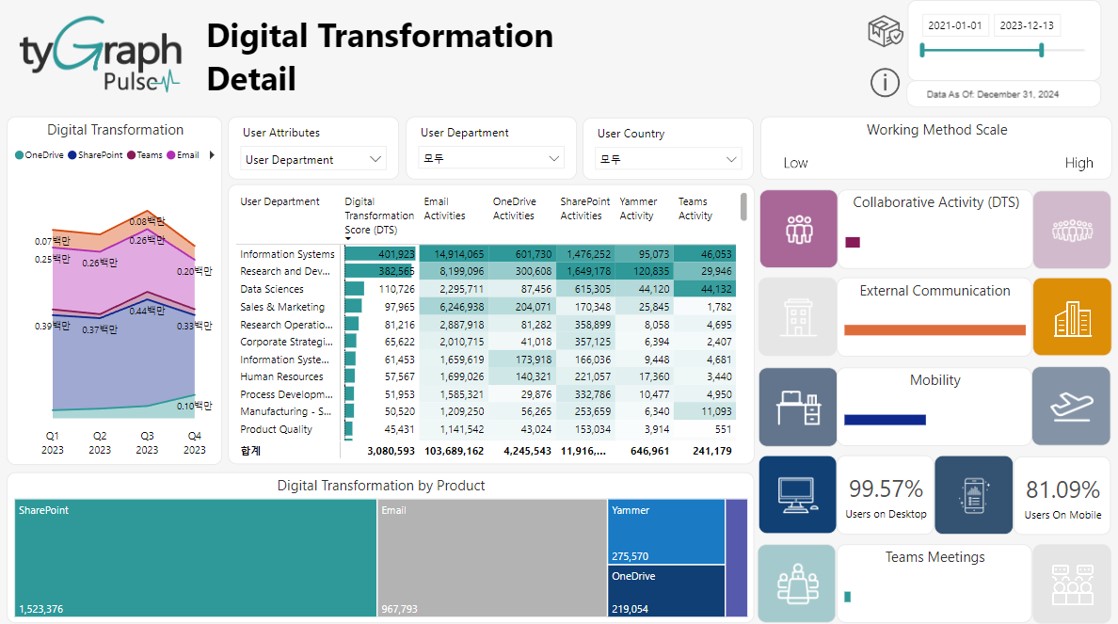Click the DTS value 401,923

[396, 254]
